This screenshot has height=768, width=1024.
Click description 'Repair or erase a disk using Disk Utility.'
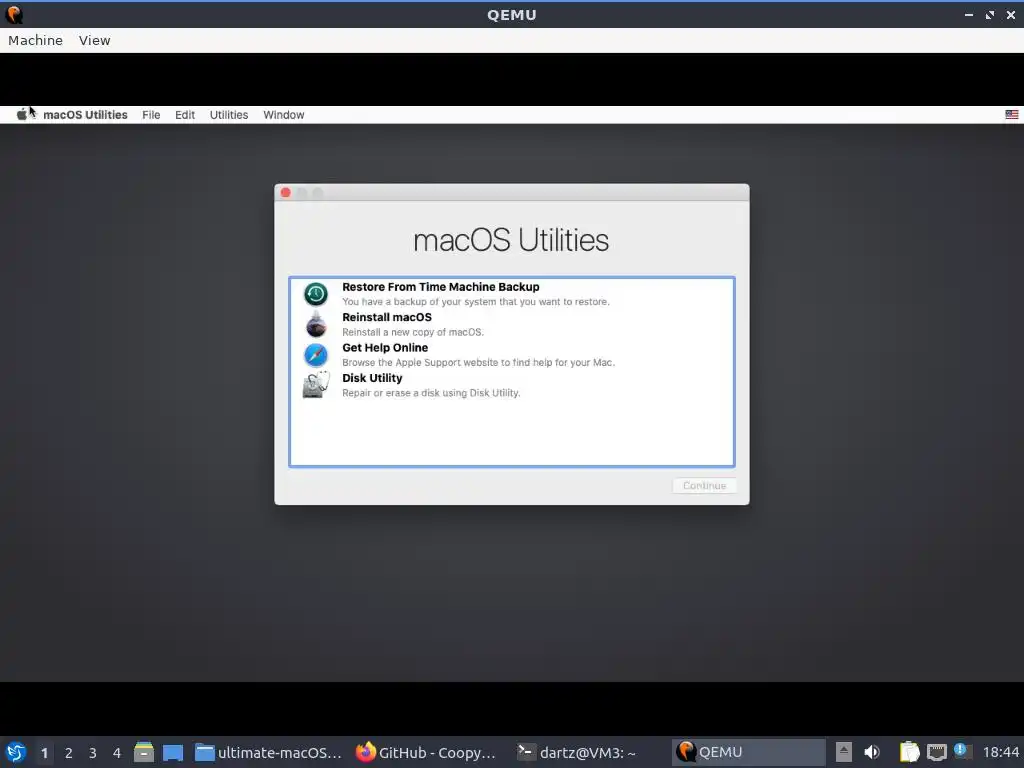point(431,393)
